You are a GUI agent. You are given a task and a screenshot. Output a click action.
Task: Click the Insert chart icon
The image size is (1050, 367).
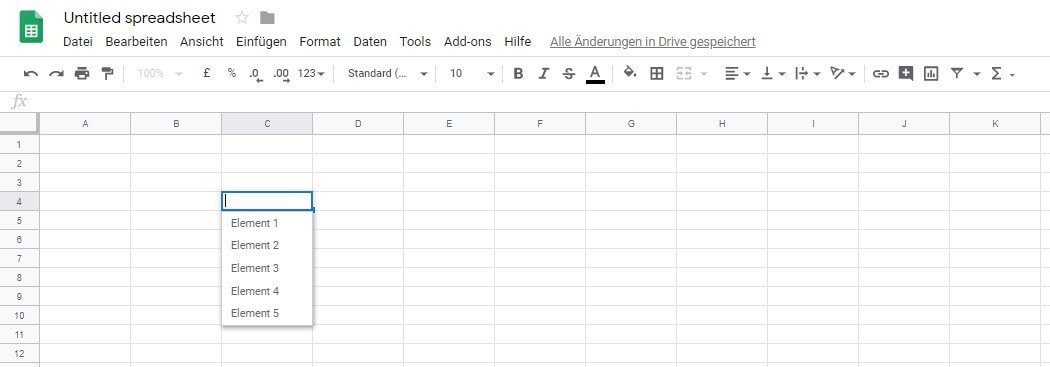(931, 74)
